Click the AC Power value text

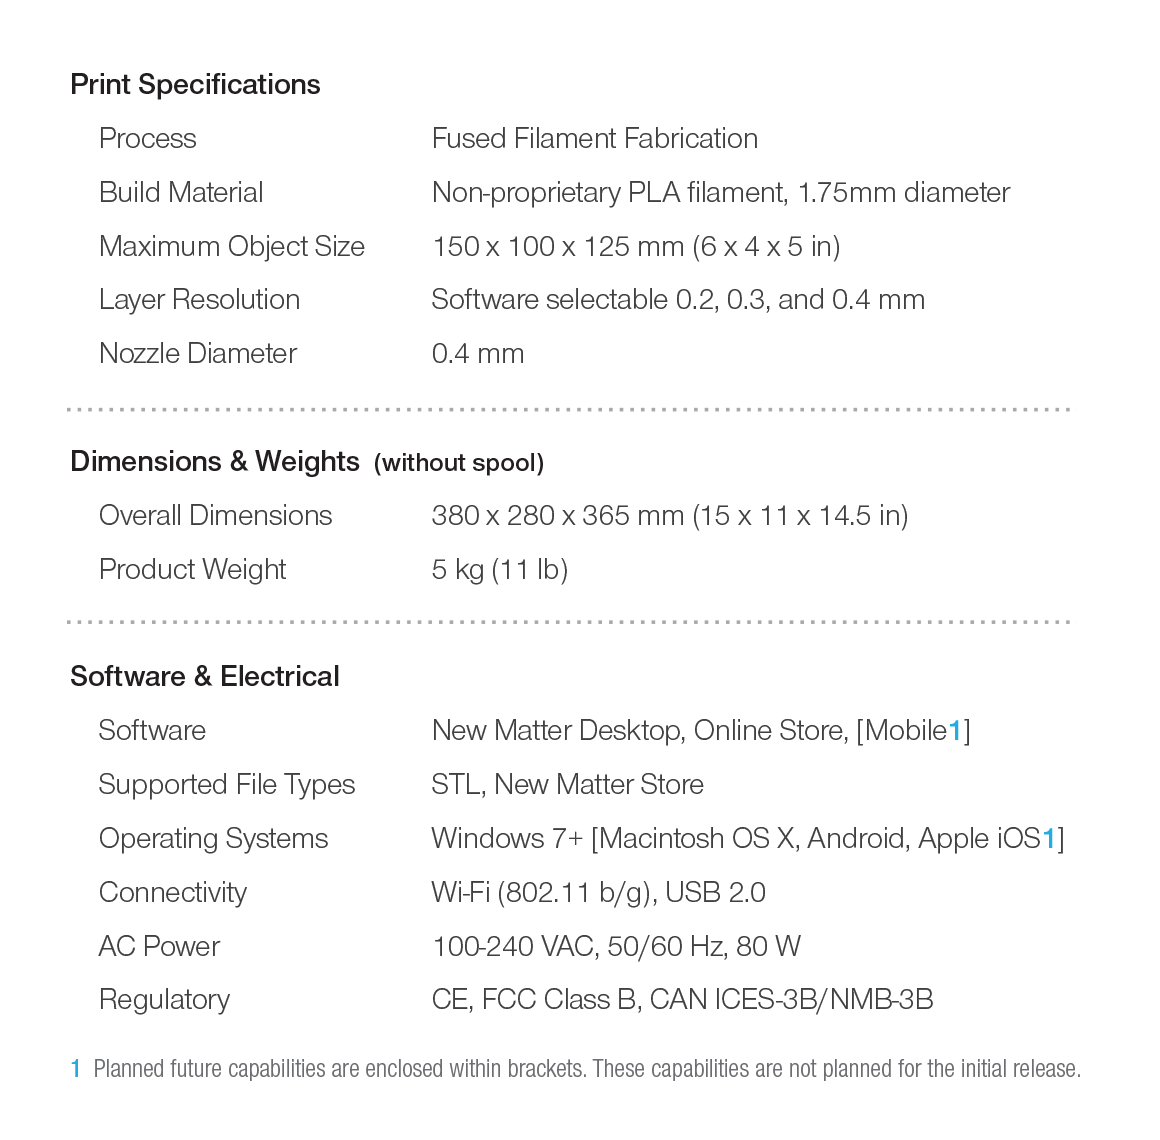(x=615, y=947)
